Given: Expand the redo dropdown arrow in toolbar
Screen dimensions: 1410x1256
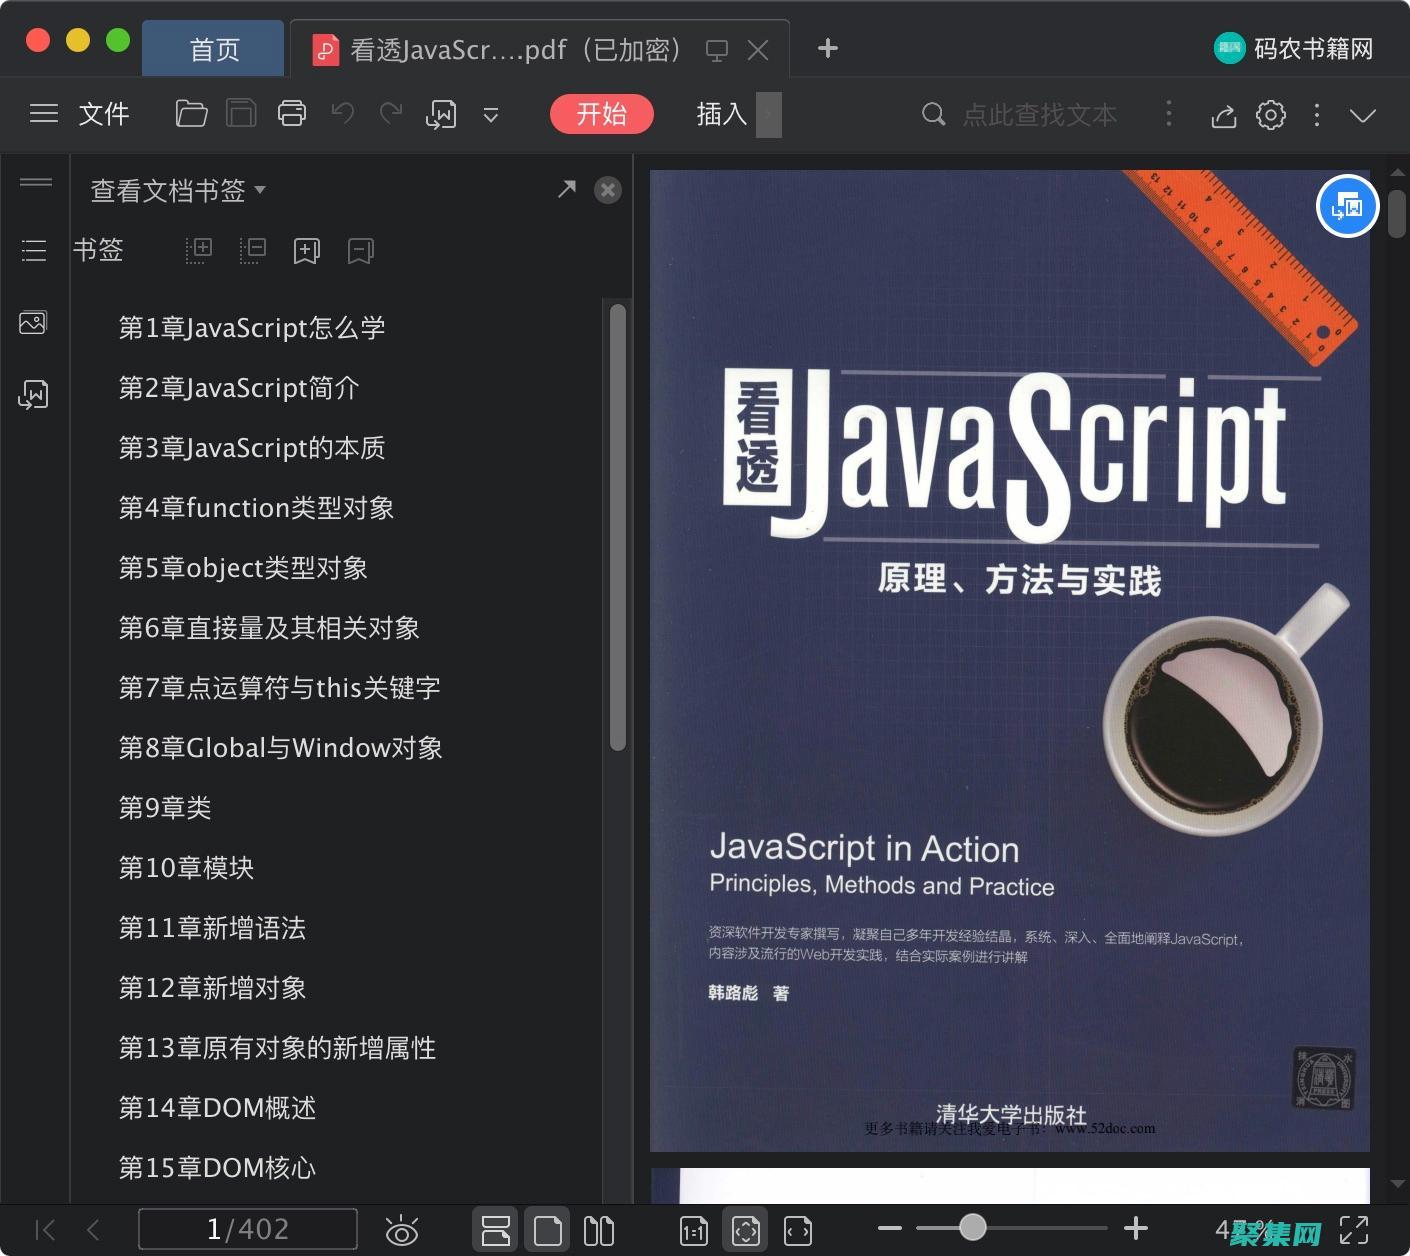Looking at the screenshot, I should pyautogui.click(x=491, y=115).
